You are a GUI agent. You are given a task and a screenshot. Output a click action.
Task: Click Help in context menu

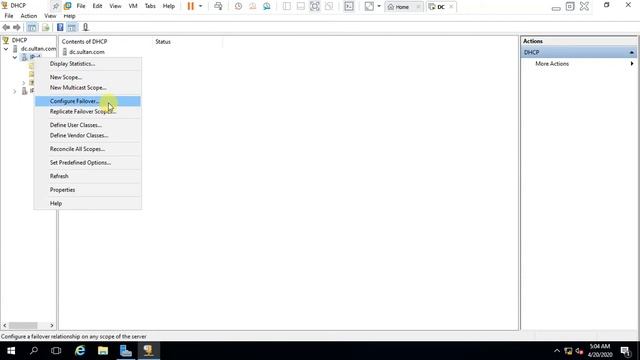(88, 203)
